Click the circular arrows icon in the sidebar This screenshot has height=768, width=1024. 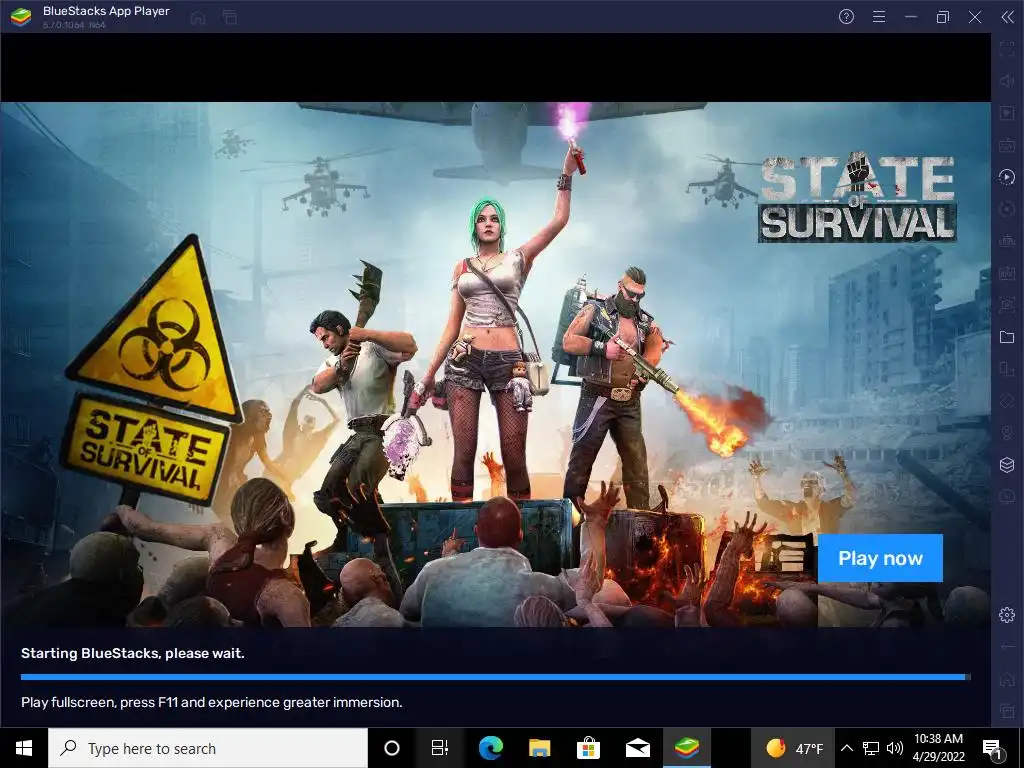(1007, 209)
